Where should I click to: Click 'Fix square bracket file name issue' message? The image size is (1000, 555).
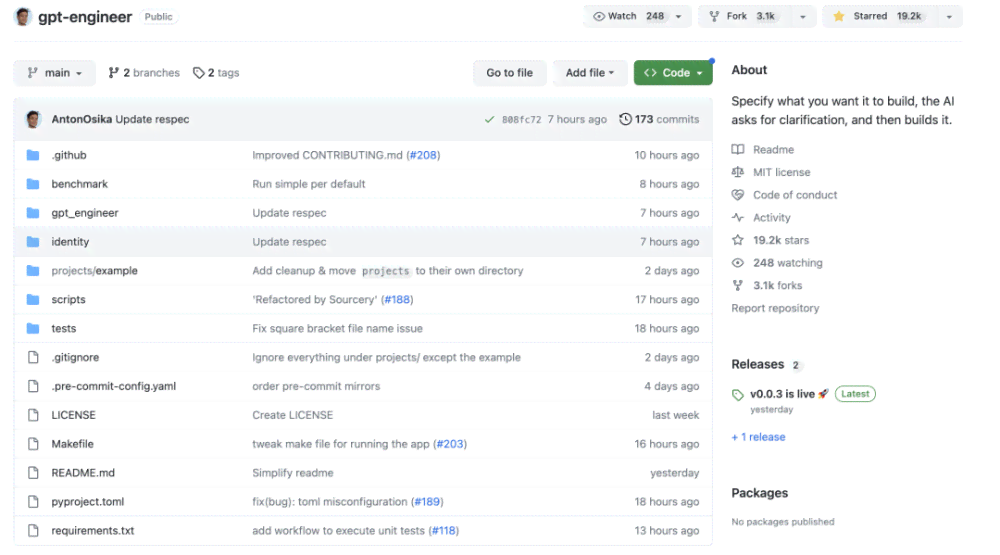click(337, 329)
